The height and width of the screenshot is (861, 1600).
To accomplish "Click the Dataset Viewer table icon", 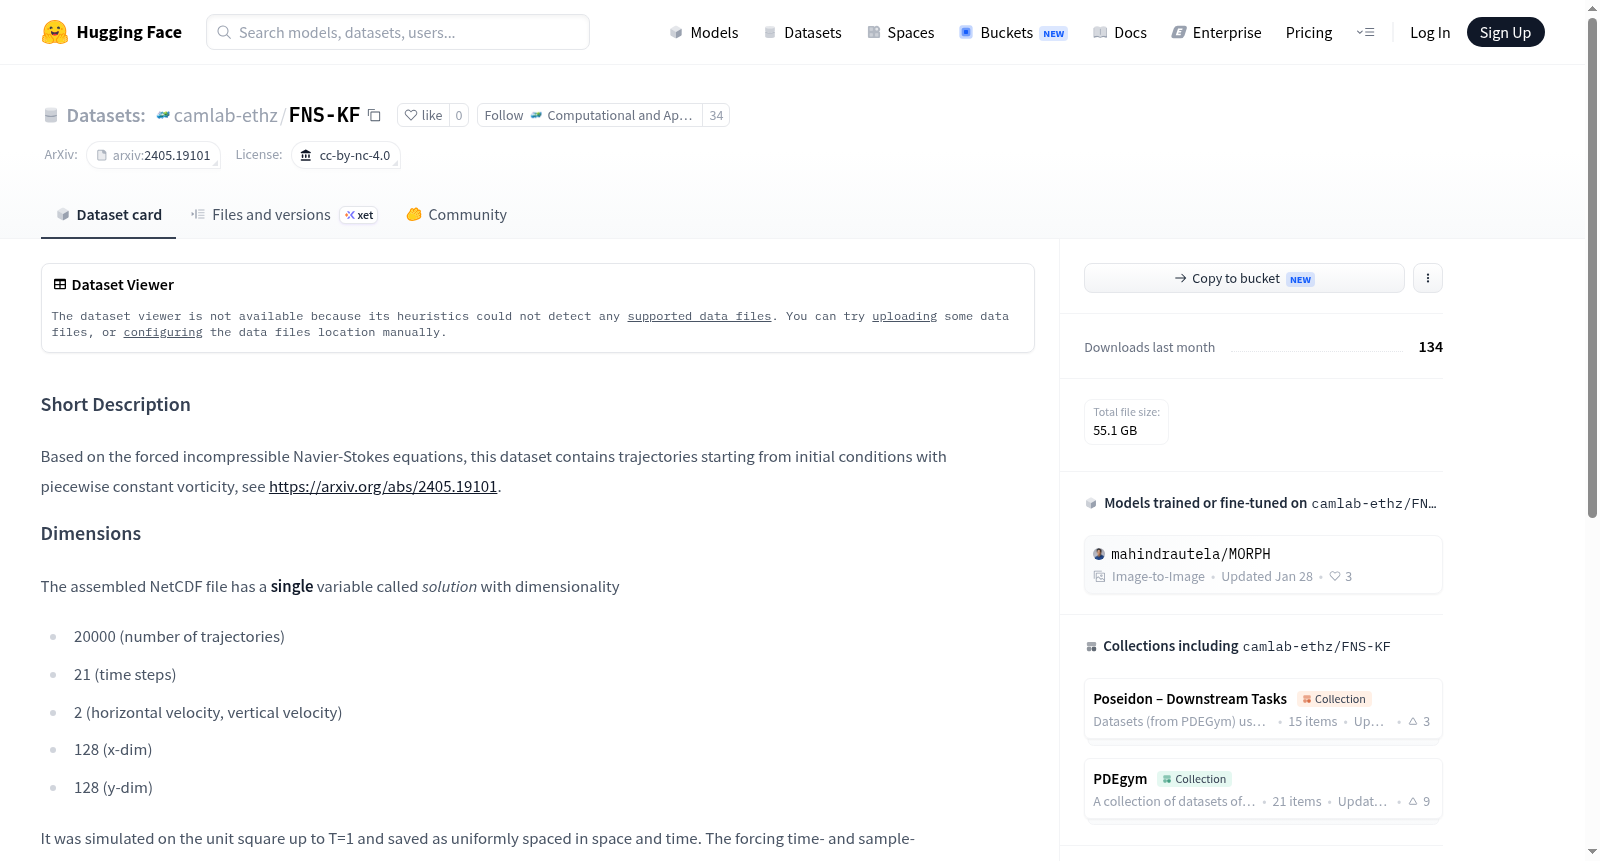I will [60, 284].
